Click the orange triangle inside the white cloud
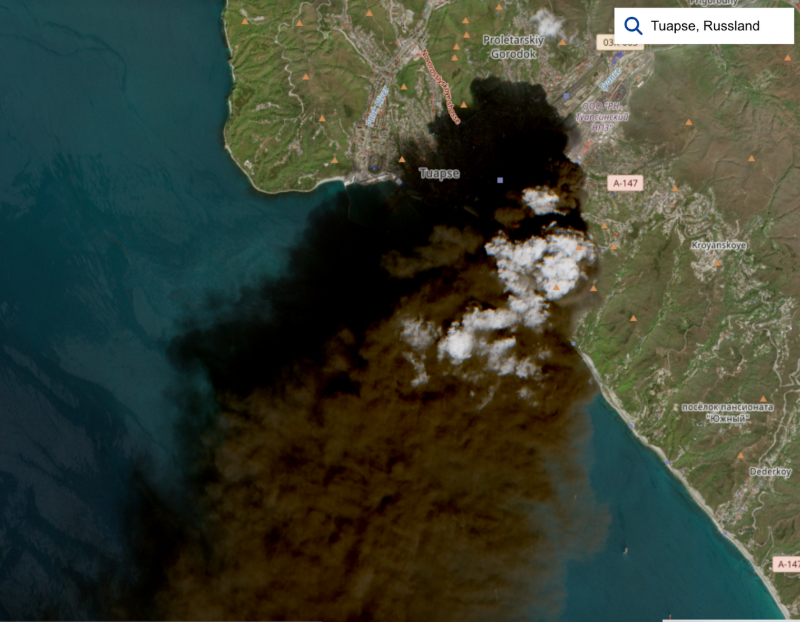 pos(554,288)
